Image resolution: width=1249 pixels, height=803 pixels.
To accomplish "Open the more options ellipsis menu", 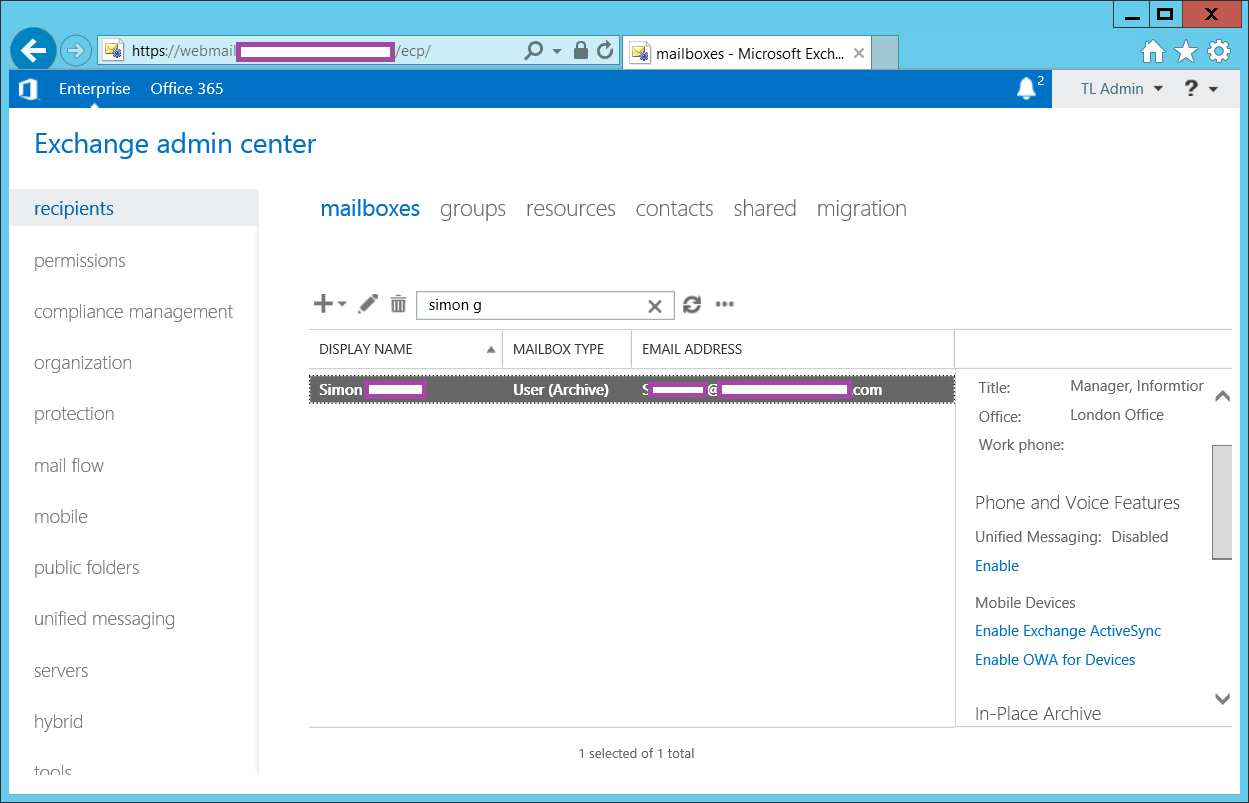I will [725, 305].
